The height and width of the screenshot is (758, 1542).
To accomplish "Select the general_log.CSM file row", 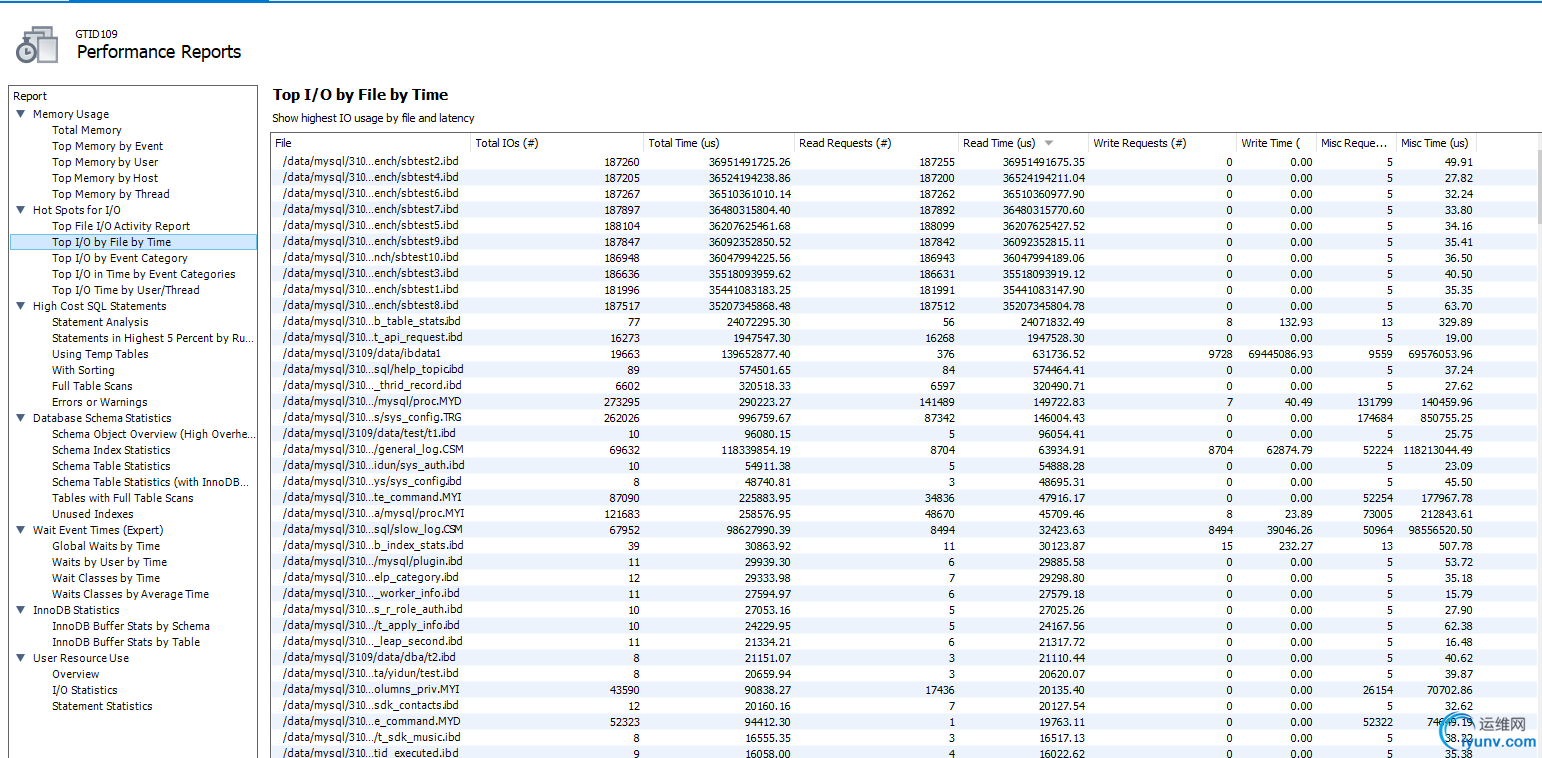I will pos(873,450).
